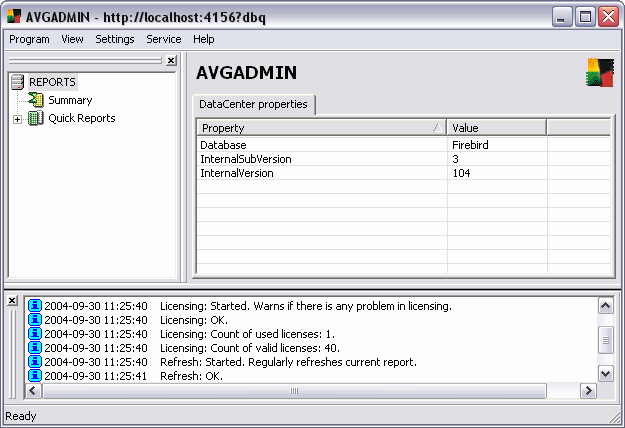Click 'Refresh: Started. Regularly refreshes' message text
The height and width of the screenshot is (428, 625).
coord(288,362)
